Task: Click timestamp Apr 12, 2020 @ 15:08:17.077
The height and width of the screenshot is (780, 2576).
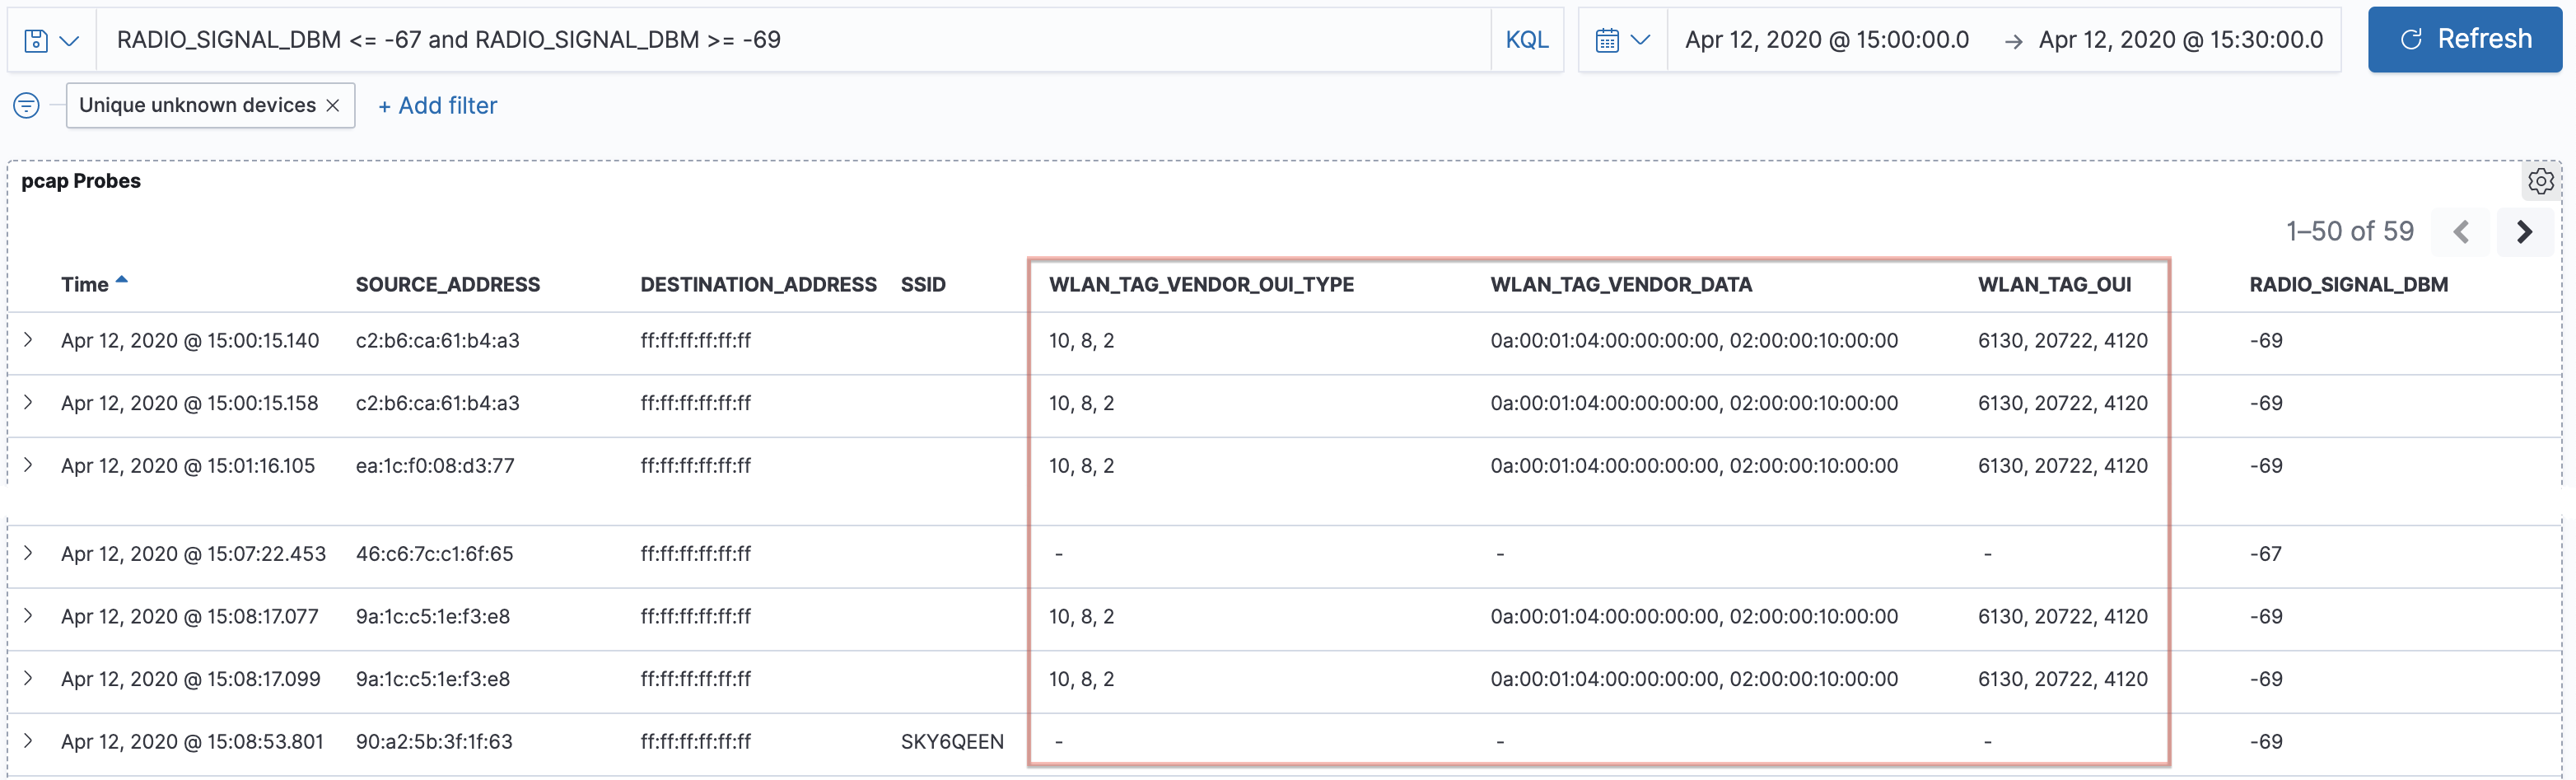Action: coord(190,617)
